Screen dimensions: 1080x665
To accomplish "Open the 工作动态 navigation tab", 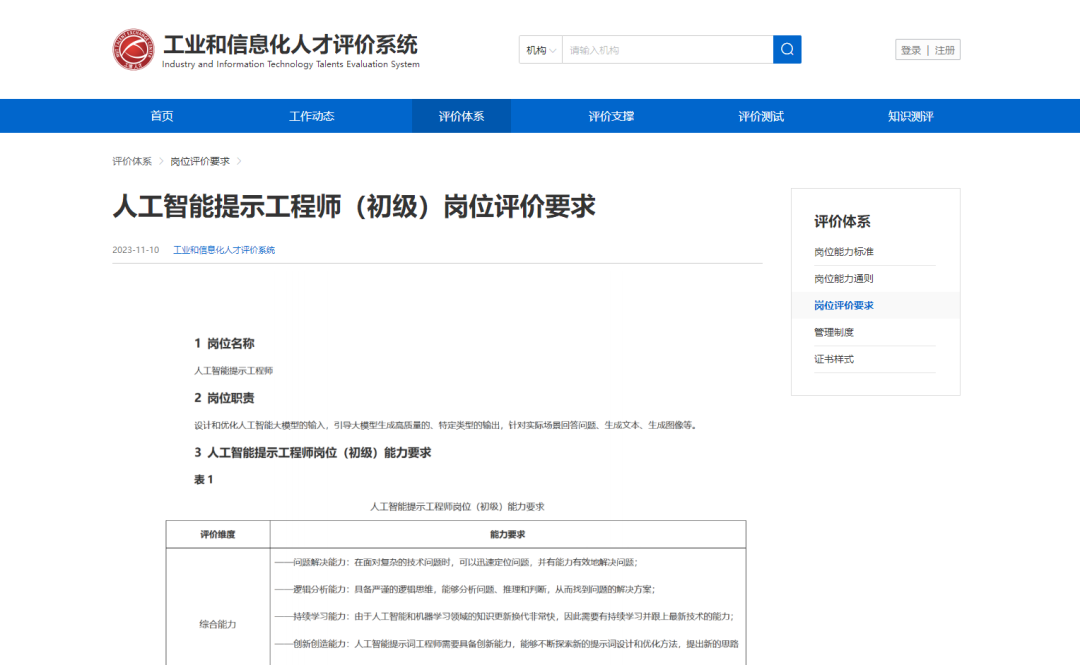I will [311, 116].
